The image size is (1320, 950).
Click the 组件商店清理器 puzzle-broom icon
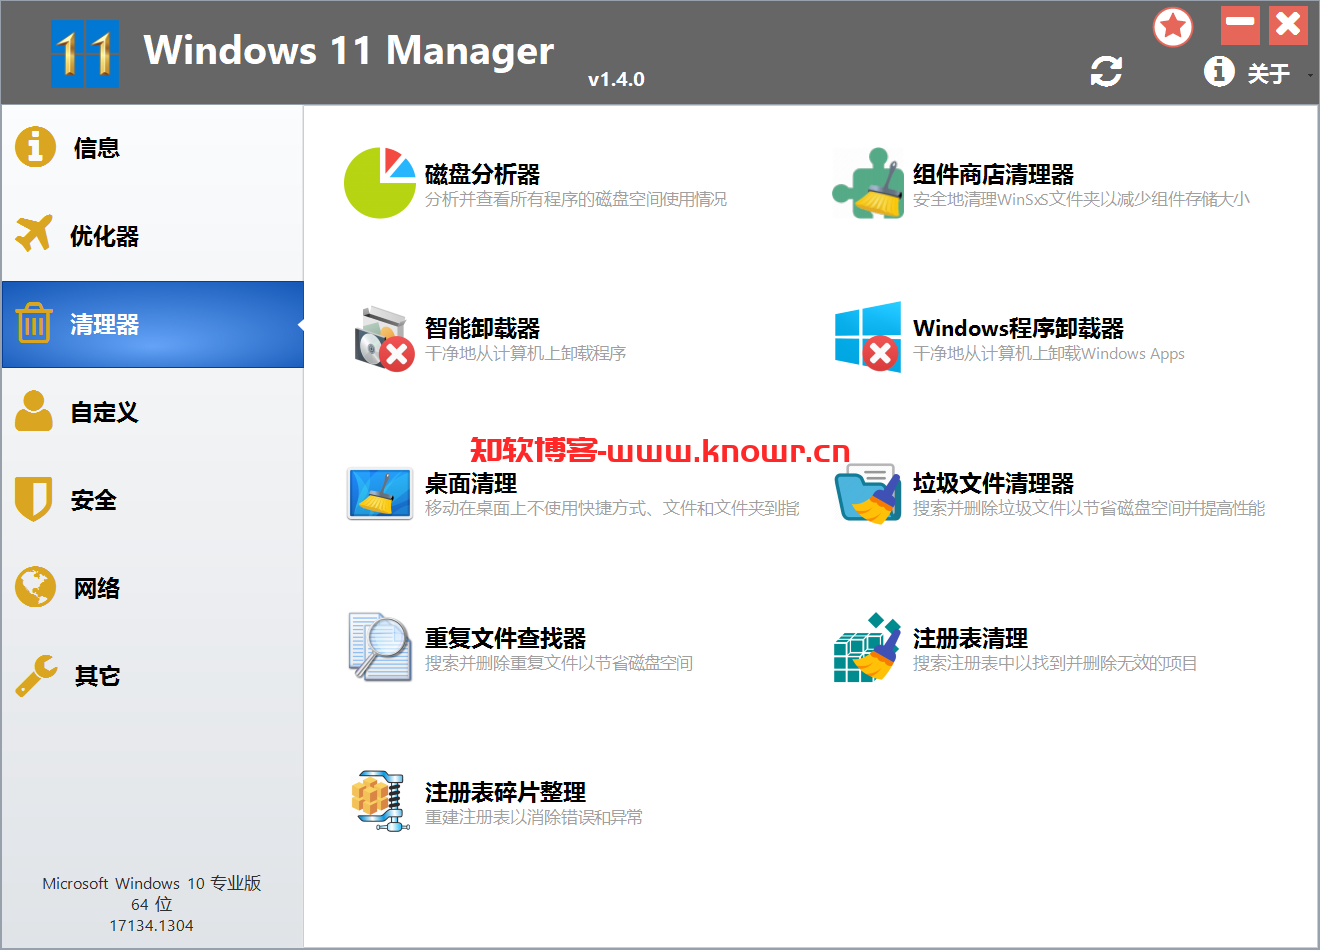pos(867,183)
